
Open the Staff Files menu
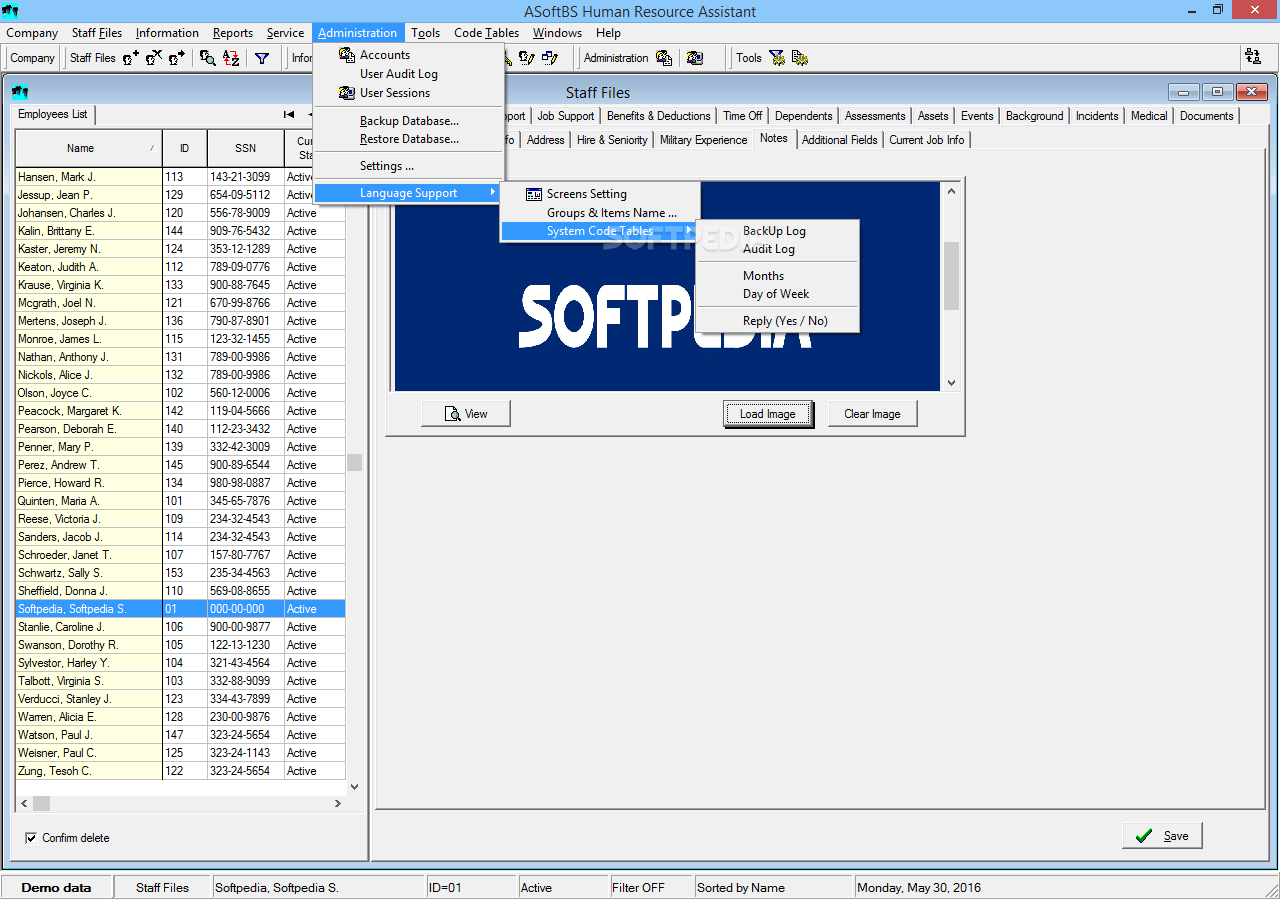[x=97, y=33]
